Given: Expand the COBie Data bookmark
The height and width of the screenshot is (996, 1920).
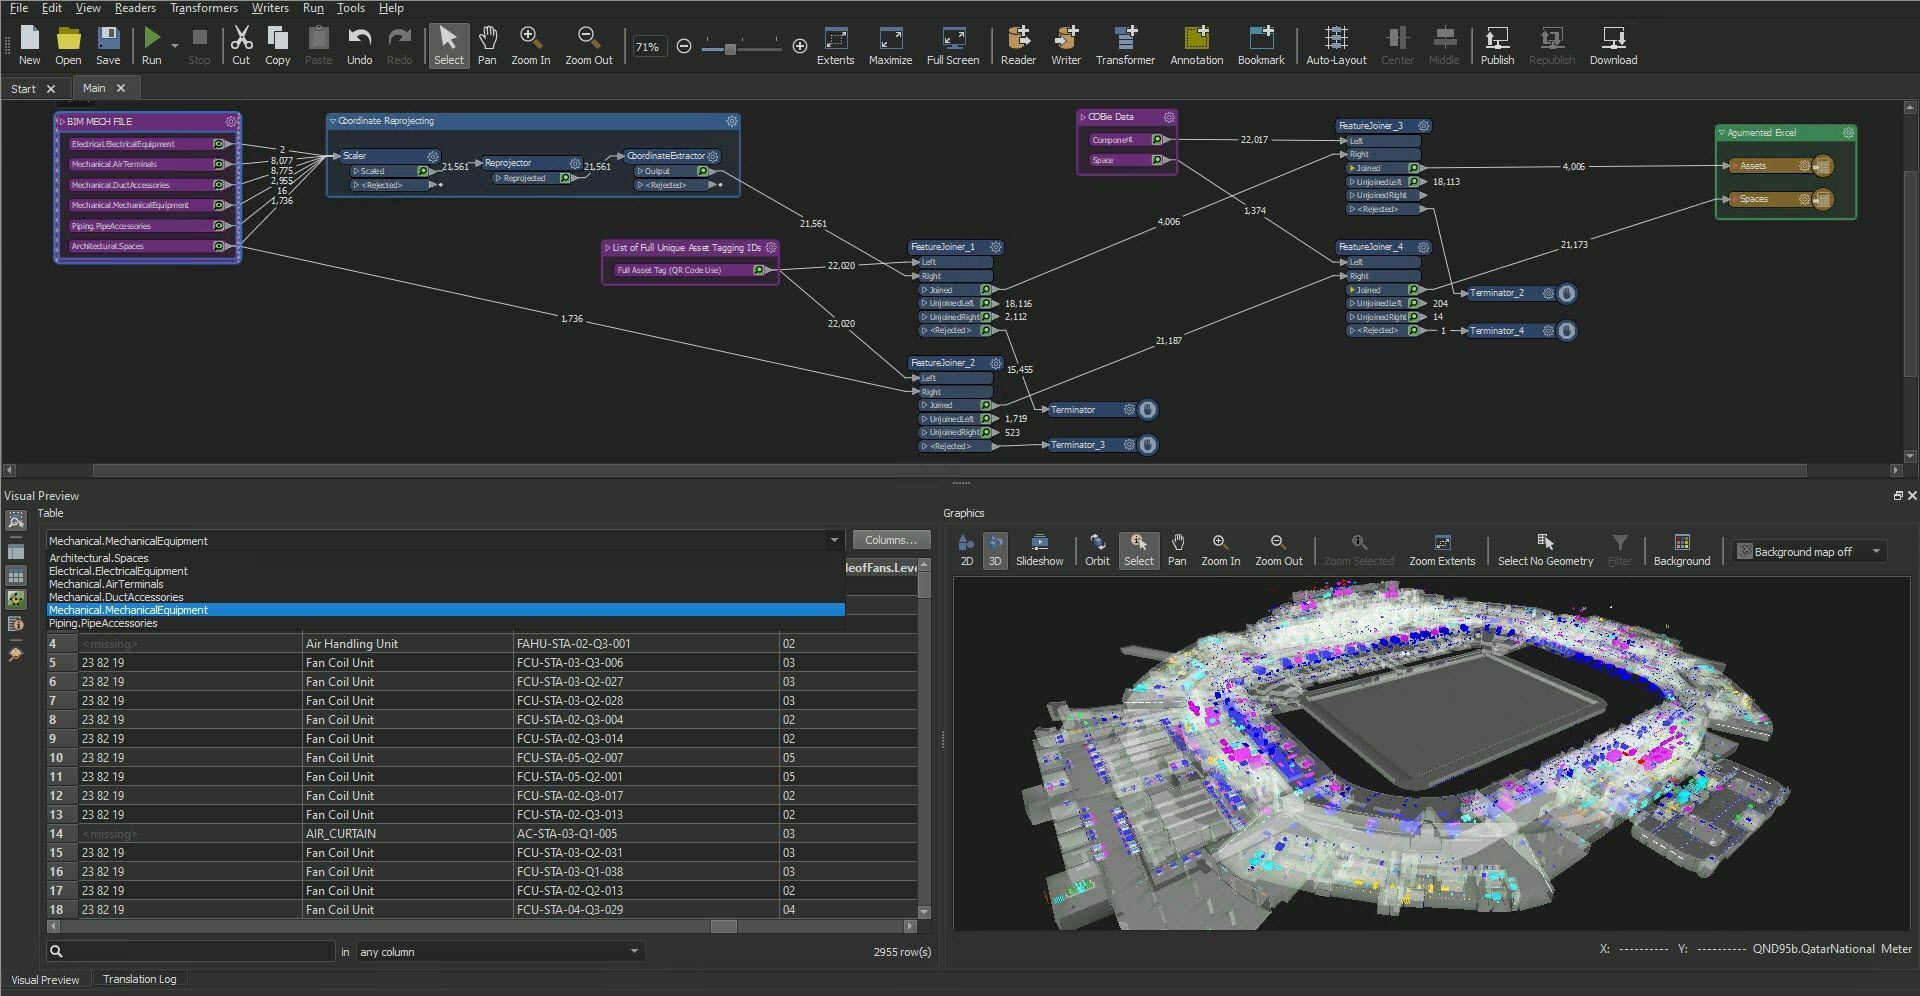Looking at the screenshot, I should point(1083,117).
